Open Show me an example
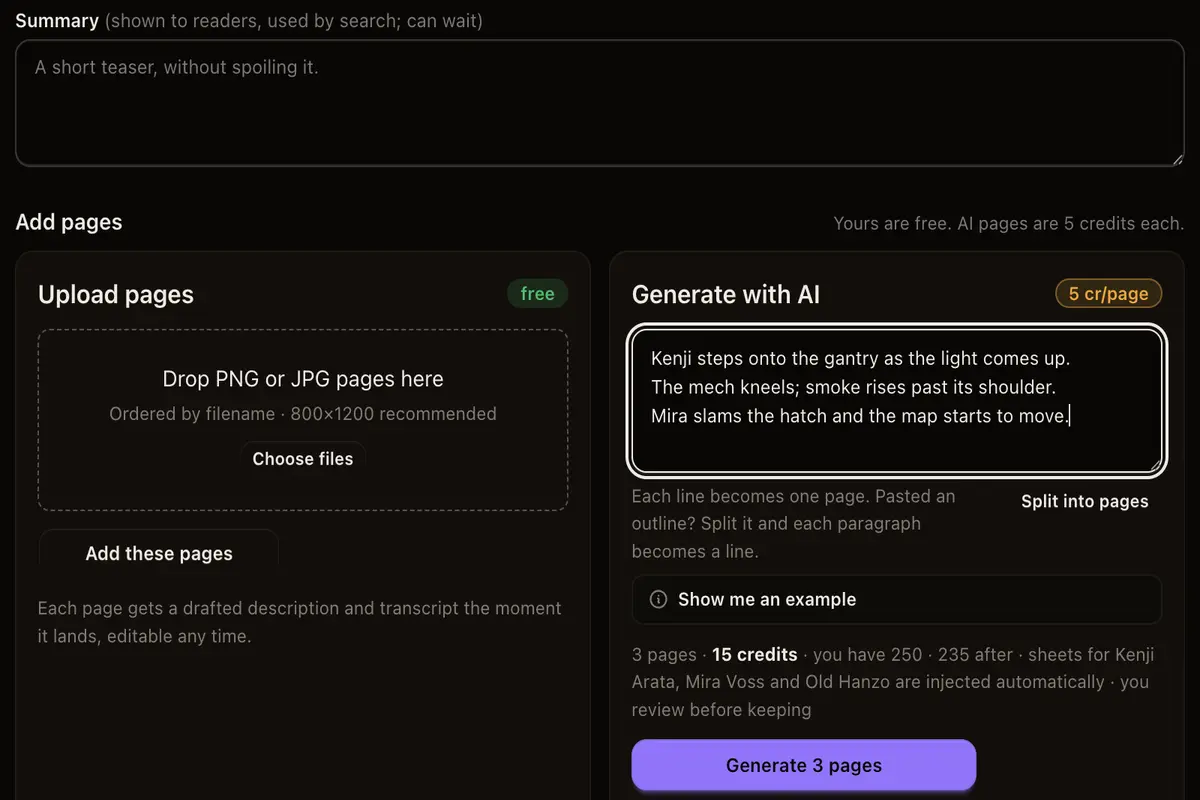1200x800 pixels. click(x=897, y=600)
